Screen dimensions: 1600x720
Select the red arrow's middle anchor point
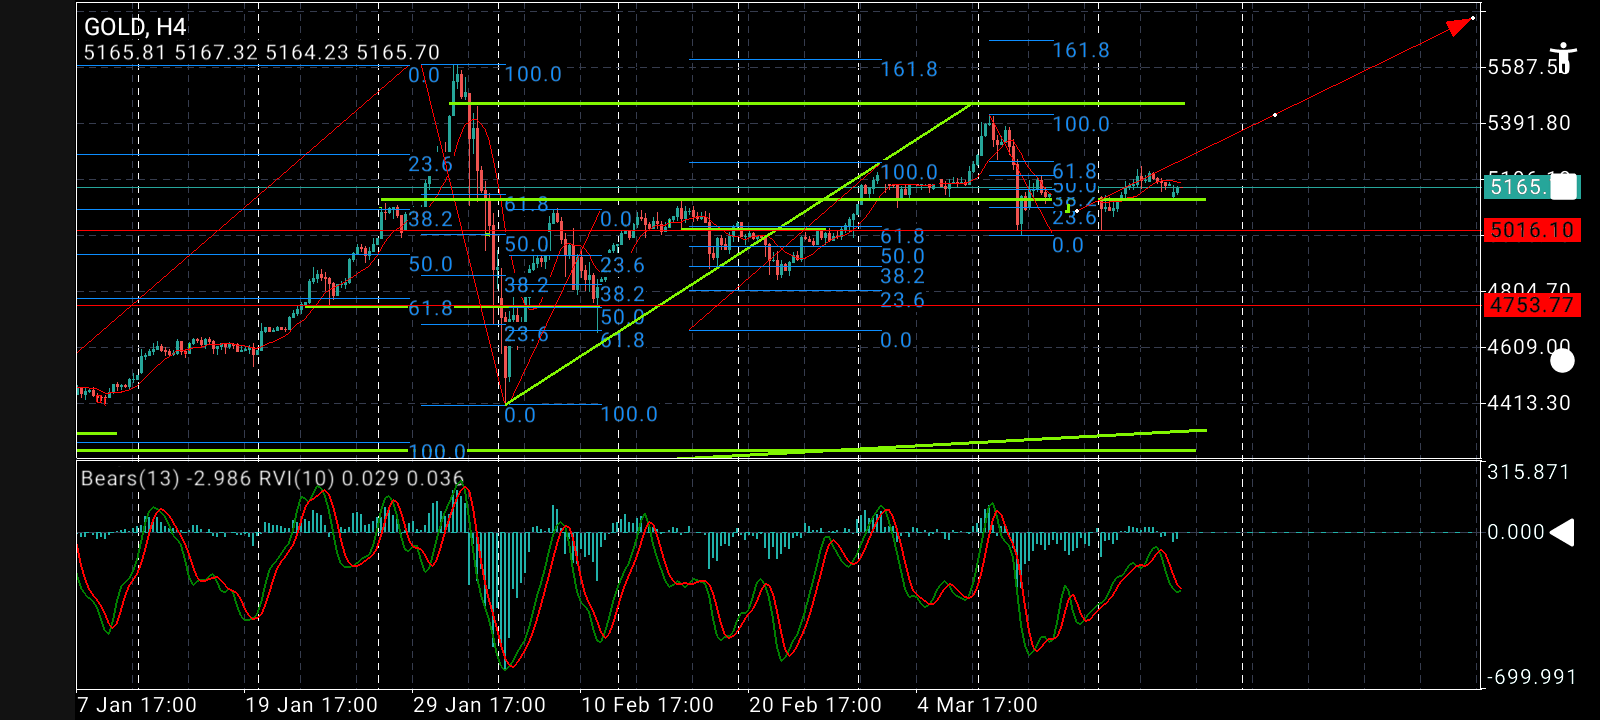(1274, 115)
